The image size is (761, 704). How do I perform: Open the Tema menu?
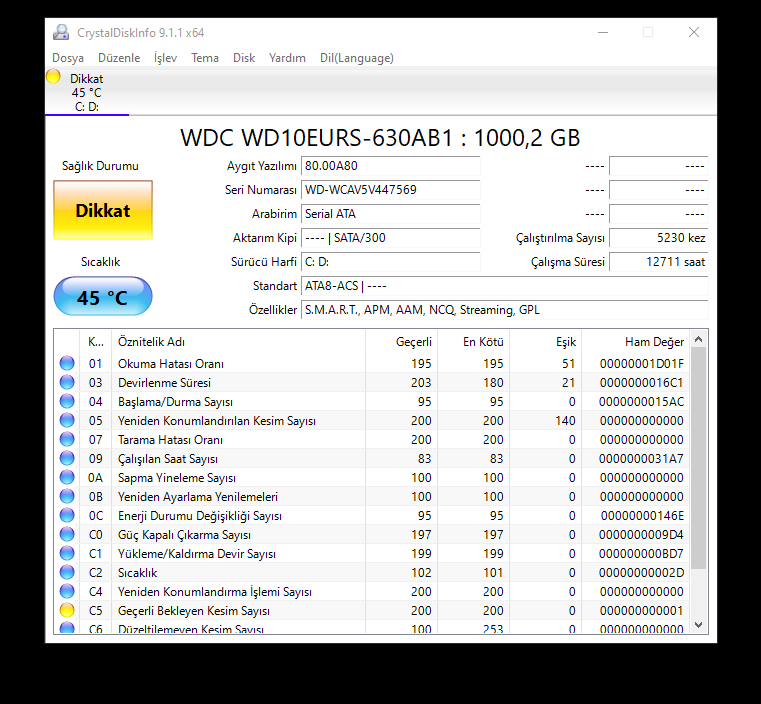(x=205, y=58)
